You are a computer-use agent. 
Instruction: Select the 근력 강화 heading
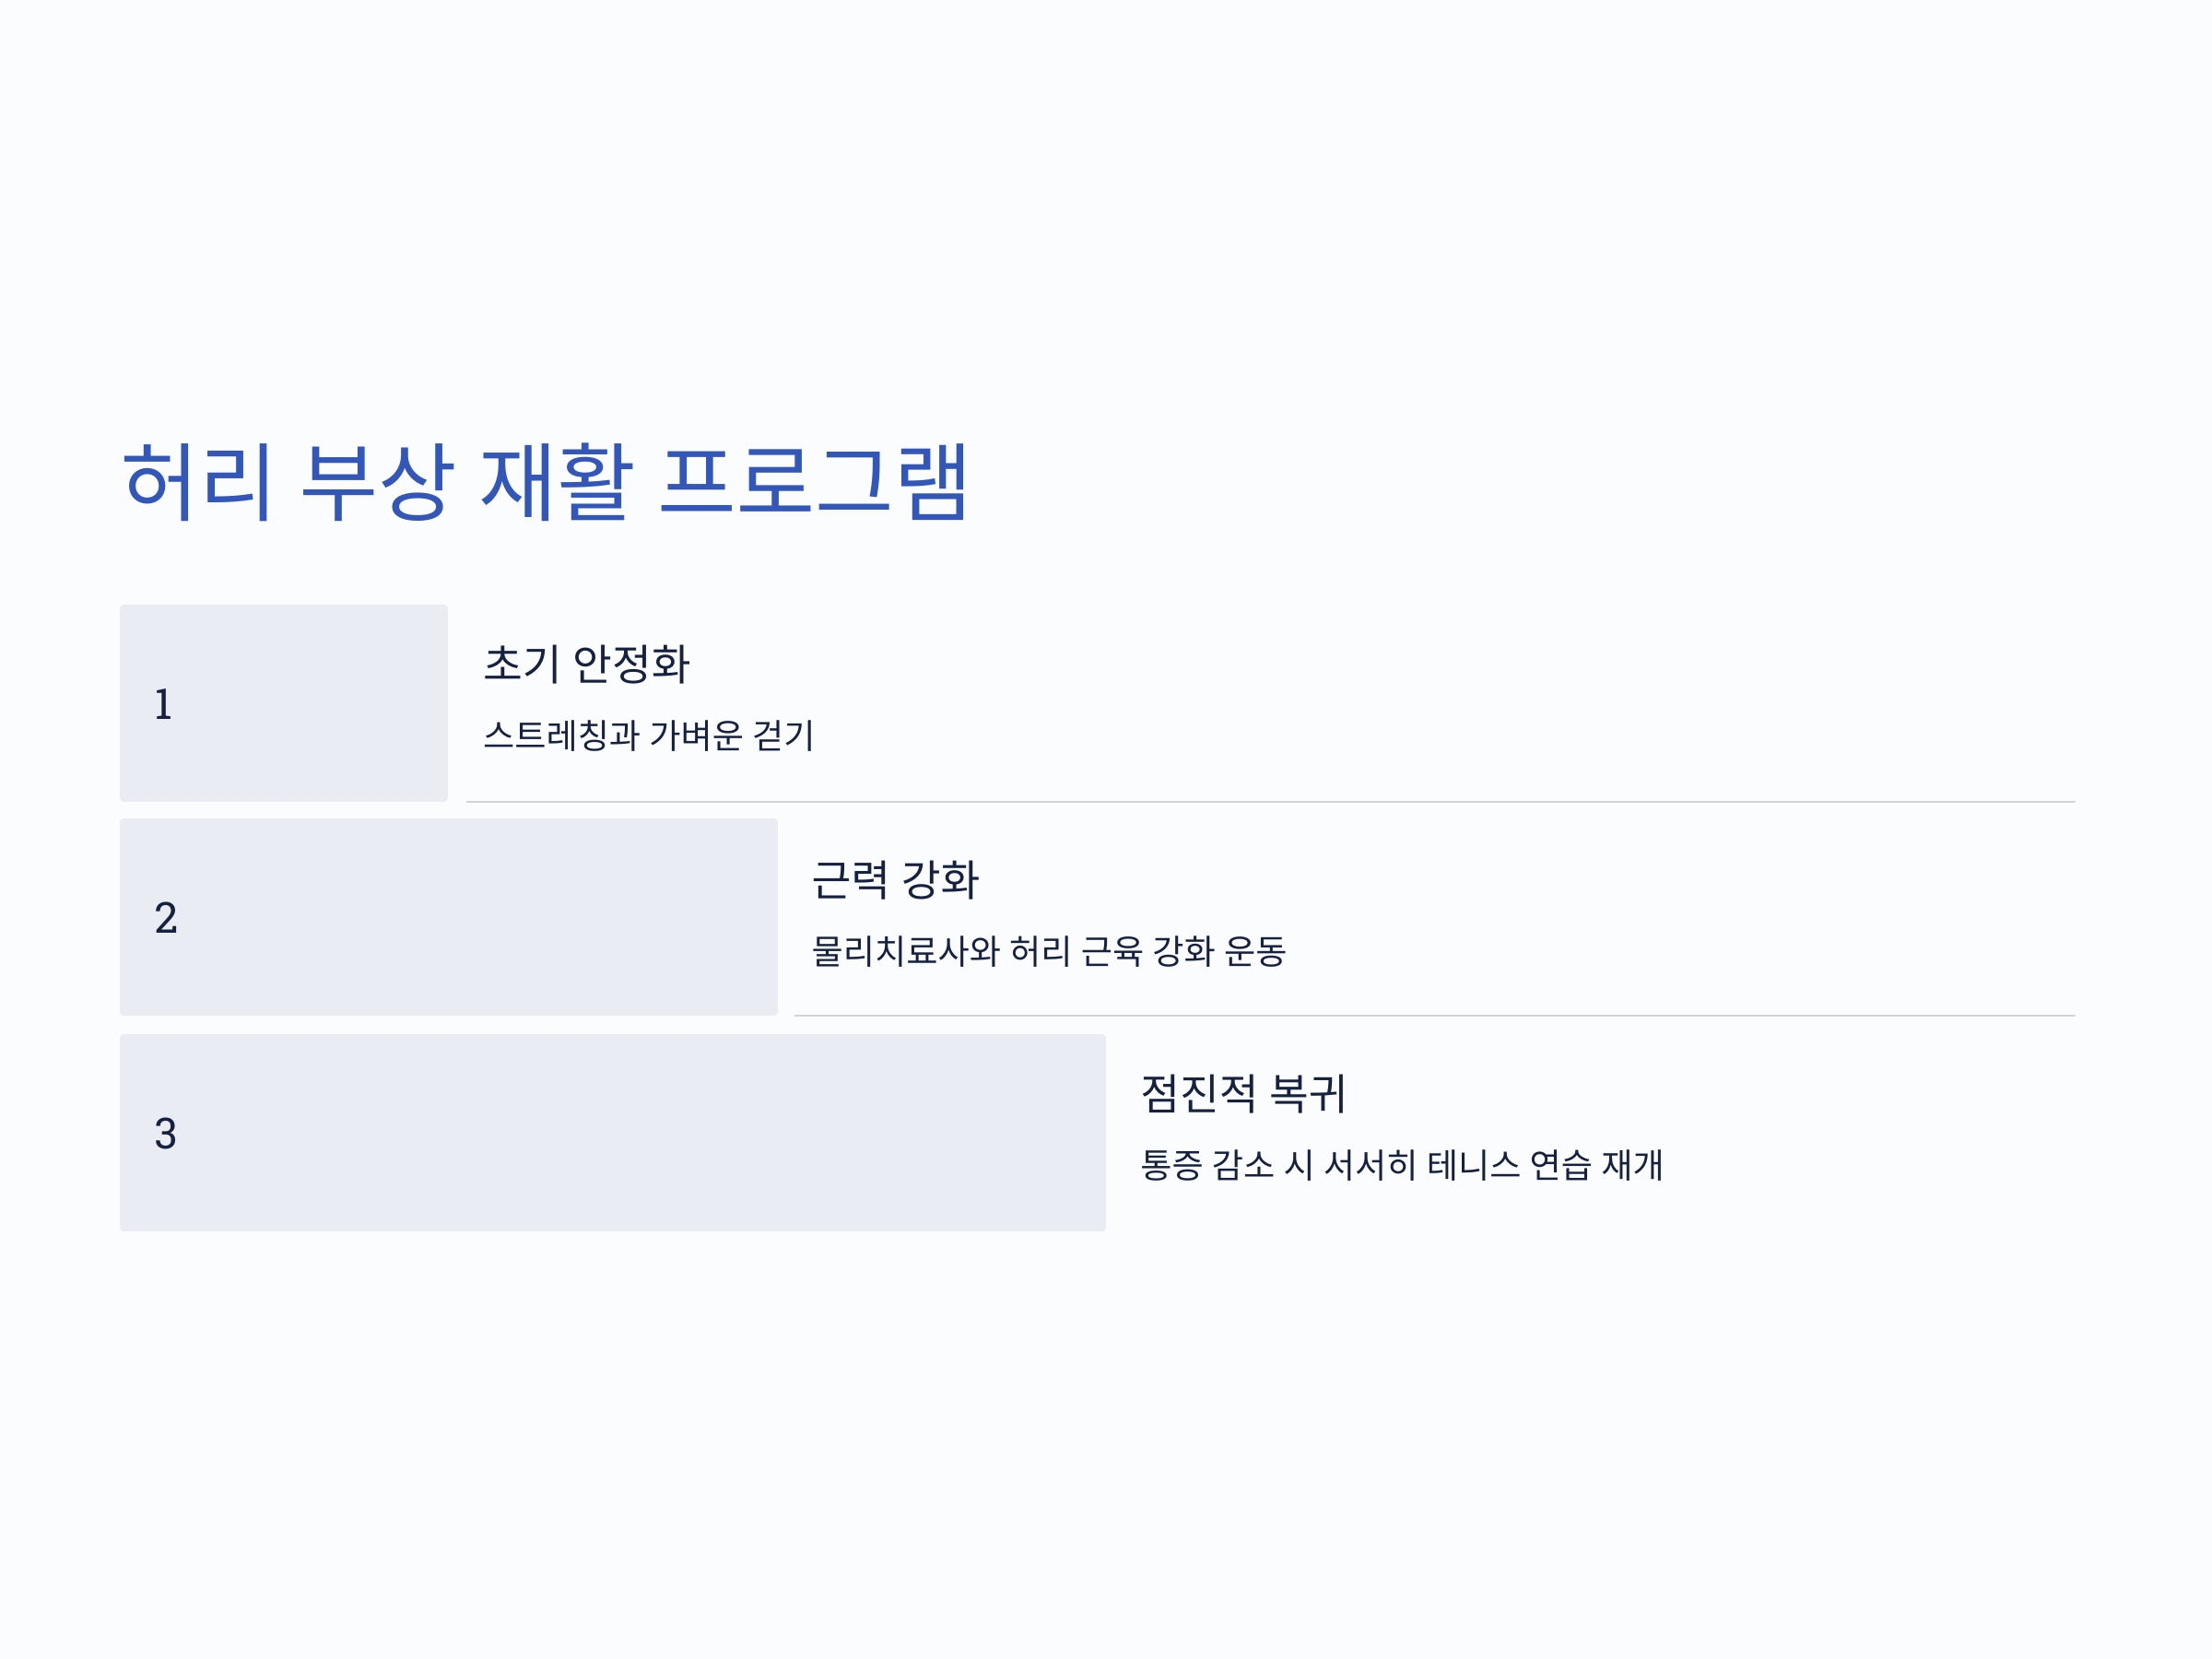(x=895, y=879)
